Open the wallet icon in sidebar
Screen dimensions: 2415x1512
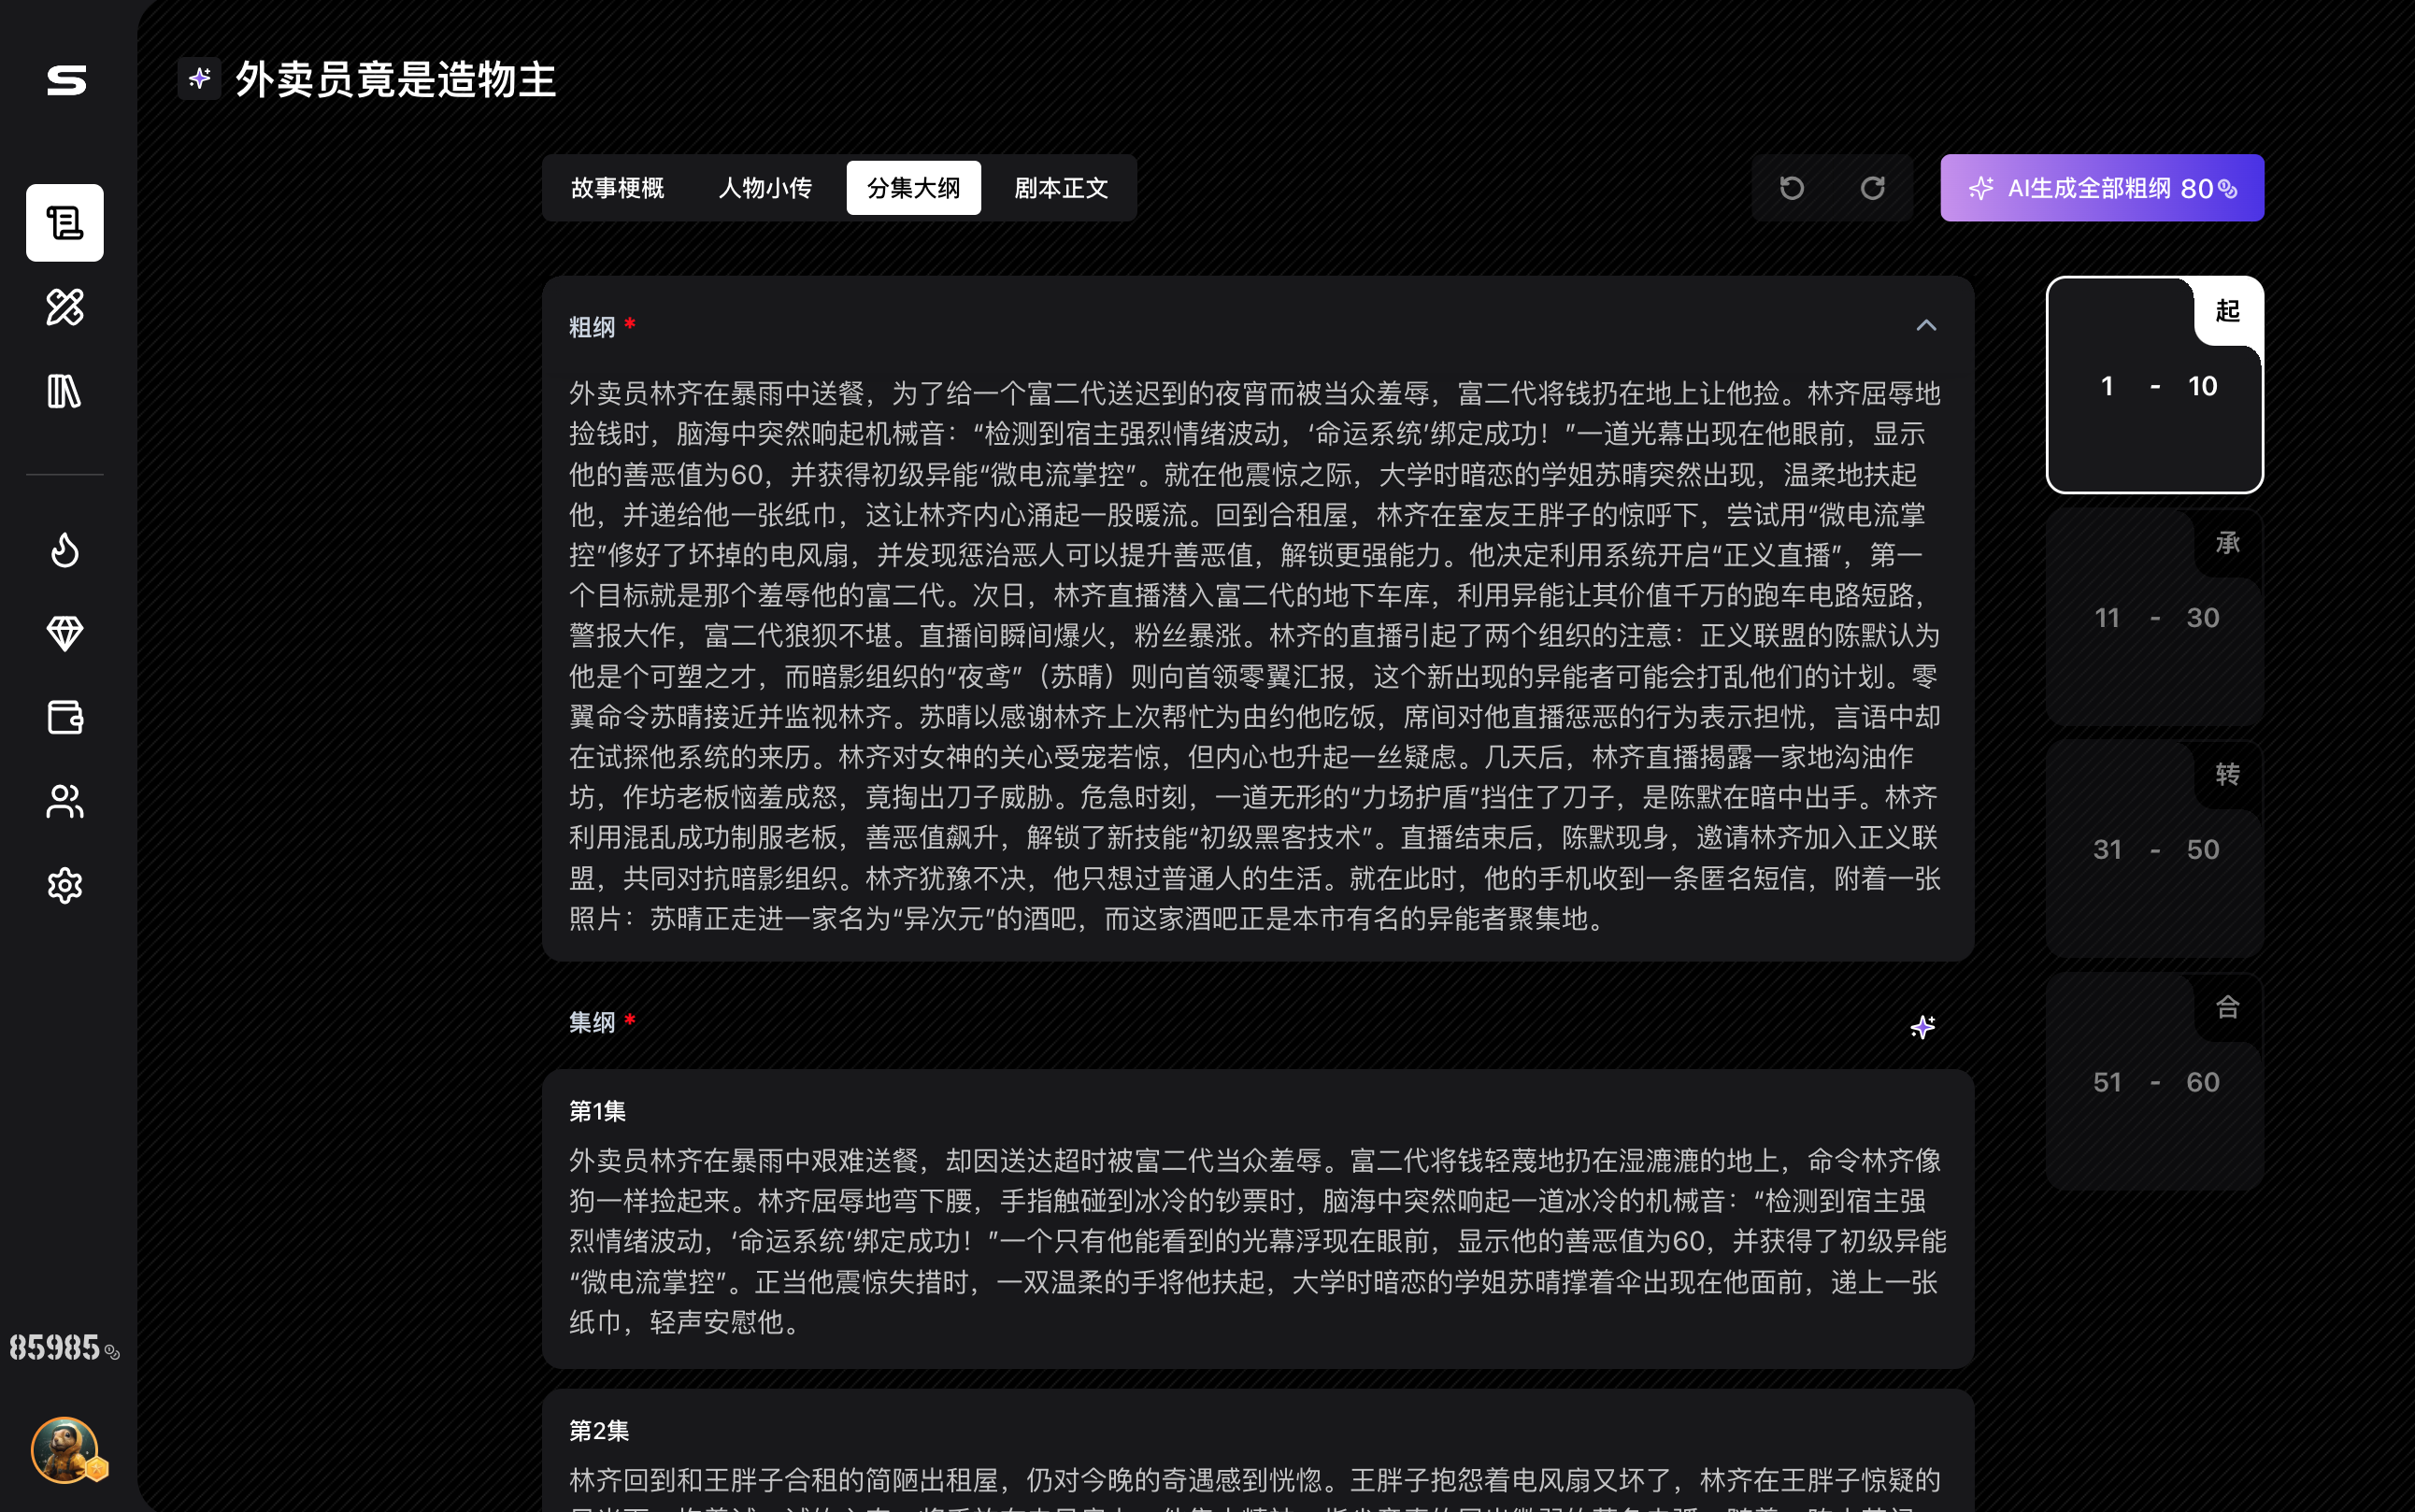coord(65,718)
